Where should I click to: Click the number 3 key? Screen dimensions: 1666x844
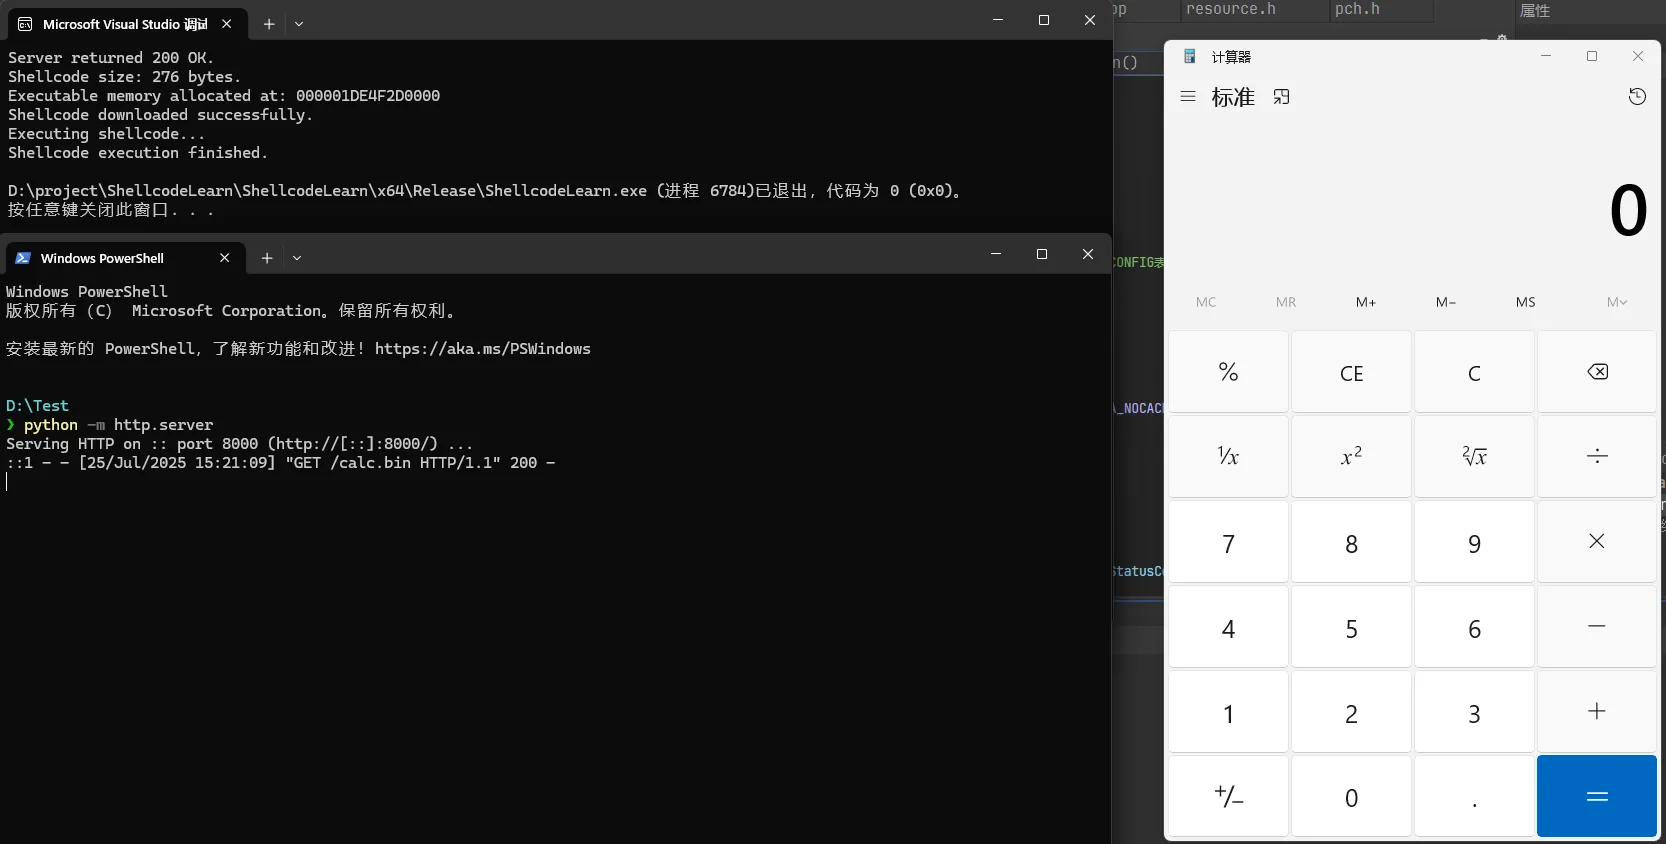click(1474, 712)
